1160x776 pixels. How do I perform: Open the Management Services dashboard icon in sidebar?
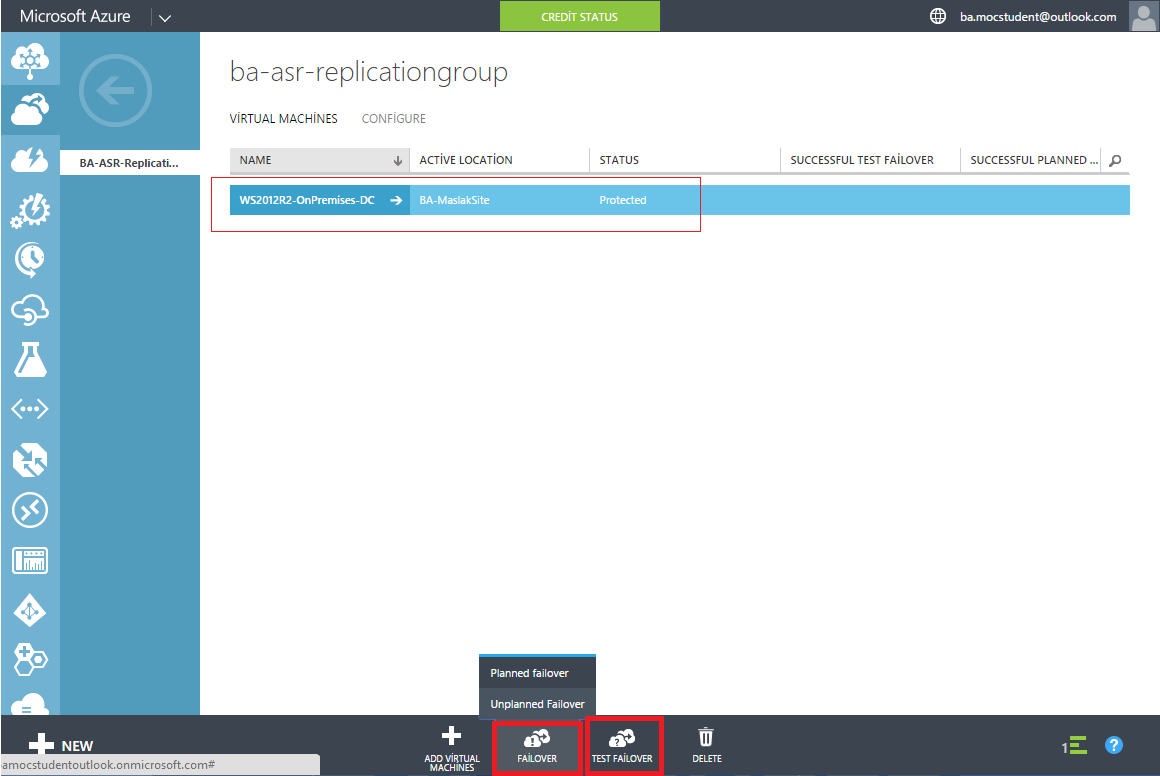pyautogui.click(x=30, y=561)
